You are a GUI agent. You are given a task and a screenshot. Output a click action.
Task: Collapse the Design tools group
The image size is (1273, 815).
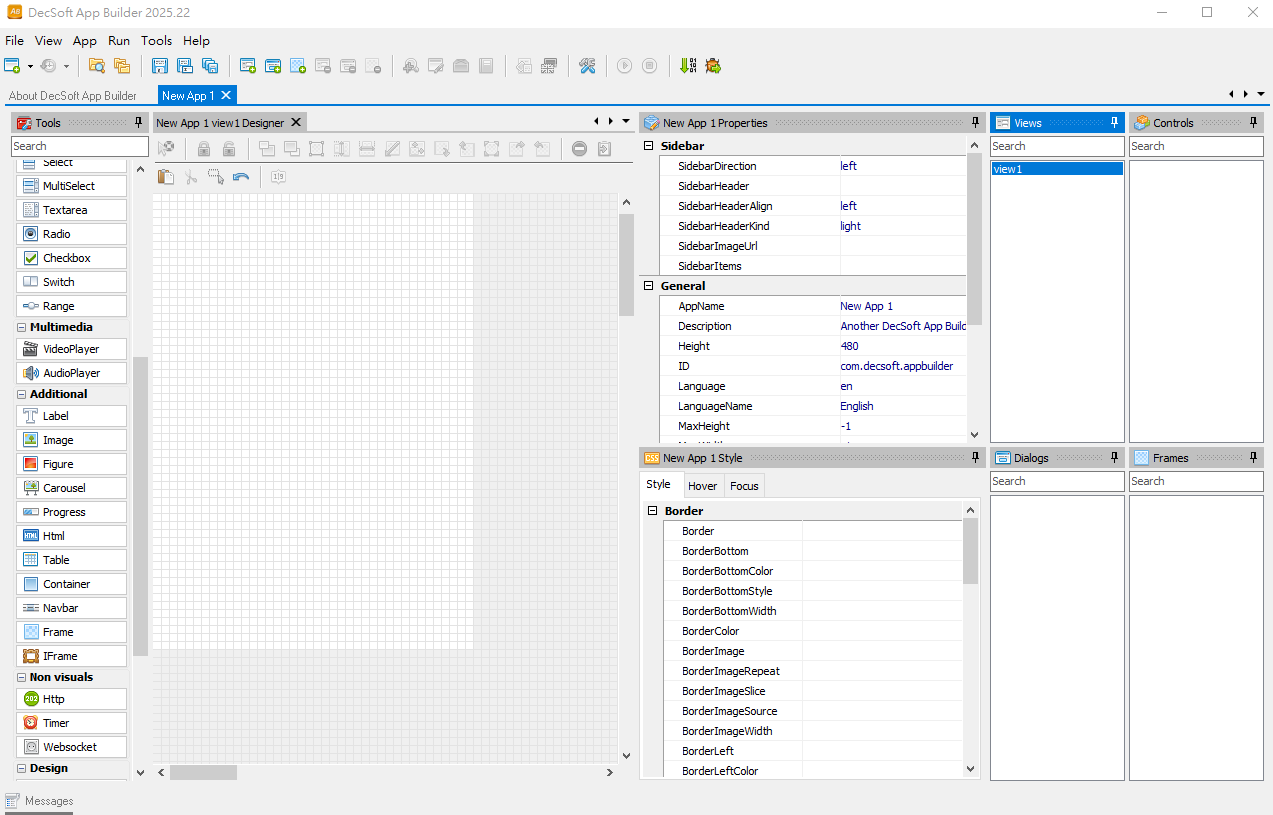tap(21, 768)
